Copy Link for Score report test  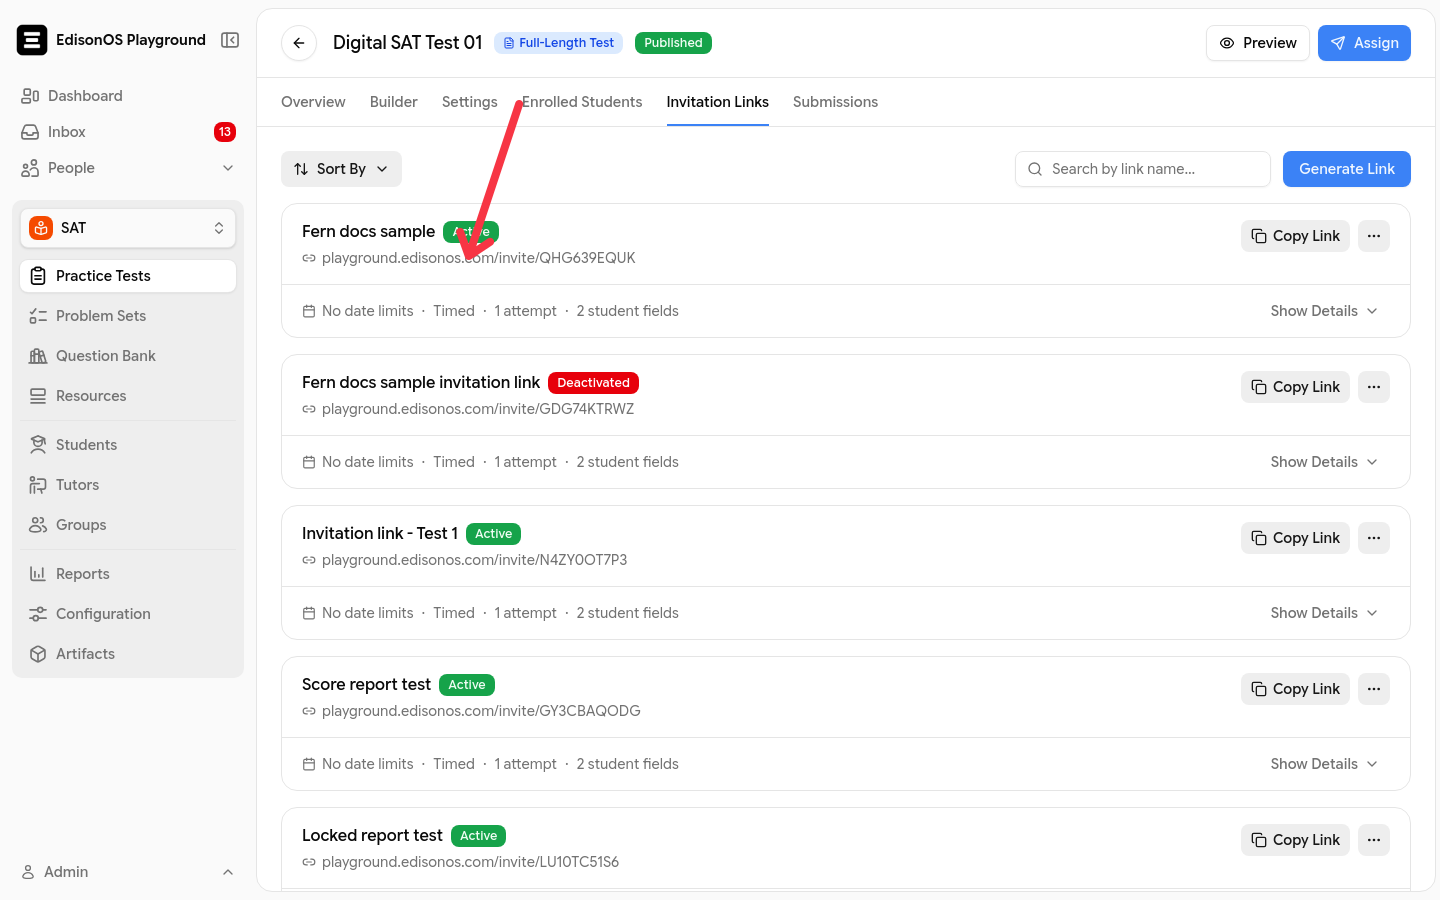[1295, 689]
